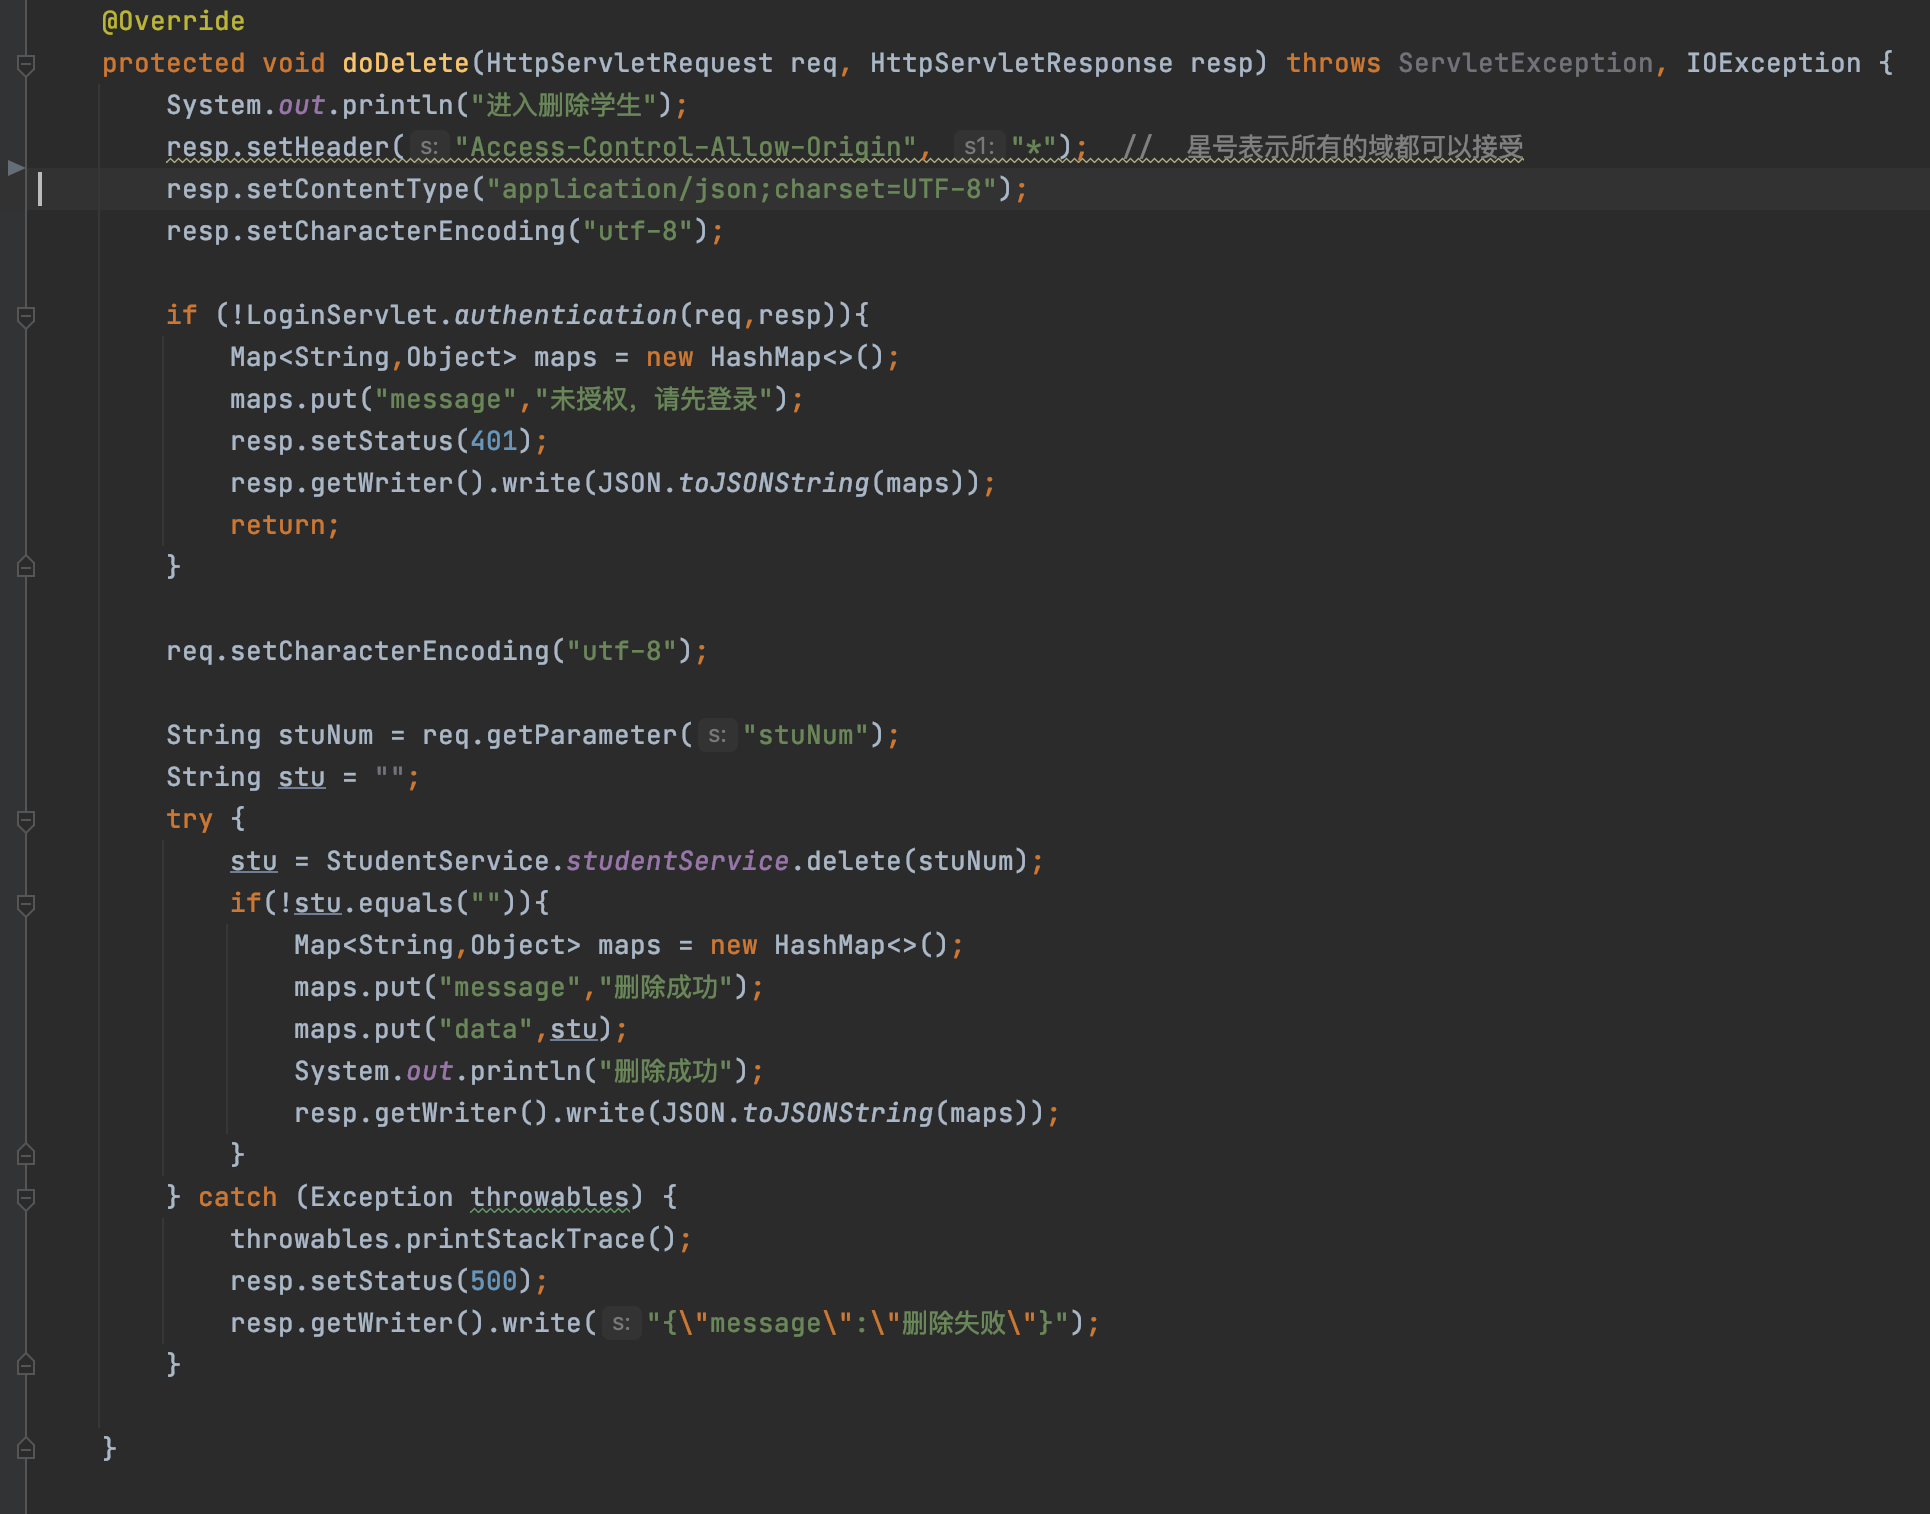The width and height of the screenshot is (1930, 1514).
Task: Click the greyed ServletException in the throws clause
Action: pyautogui.click(x=1525, y=63)
